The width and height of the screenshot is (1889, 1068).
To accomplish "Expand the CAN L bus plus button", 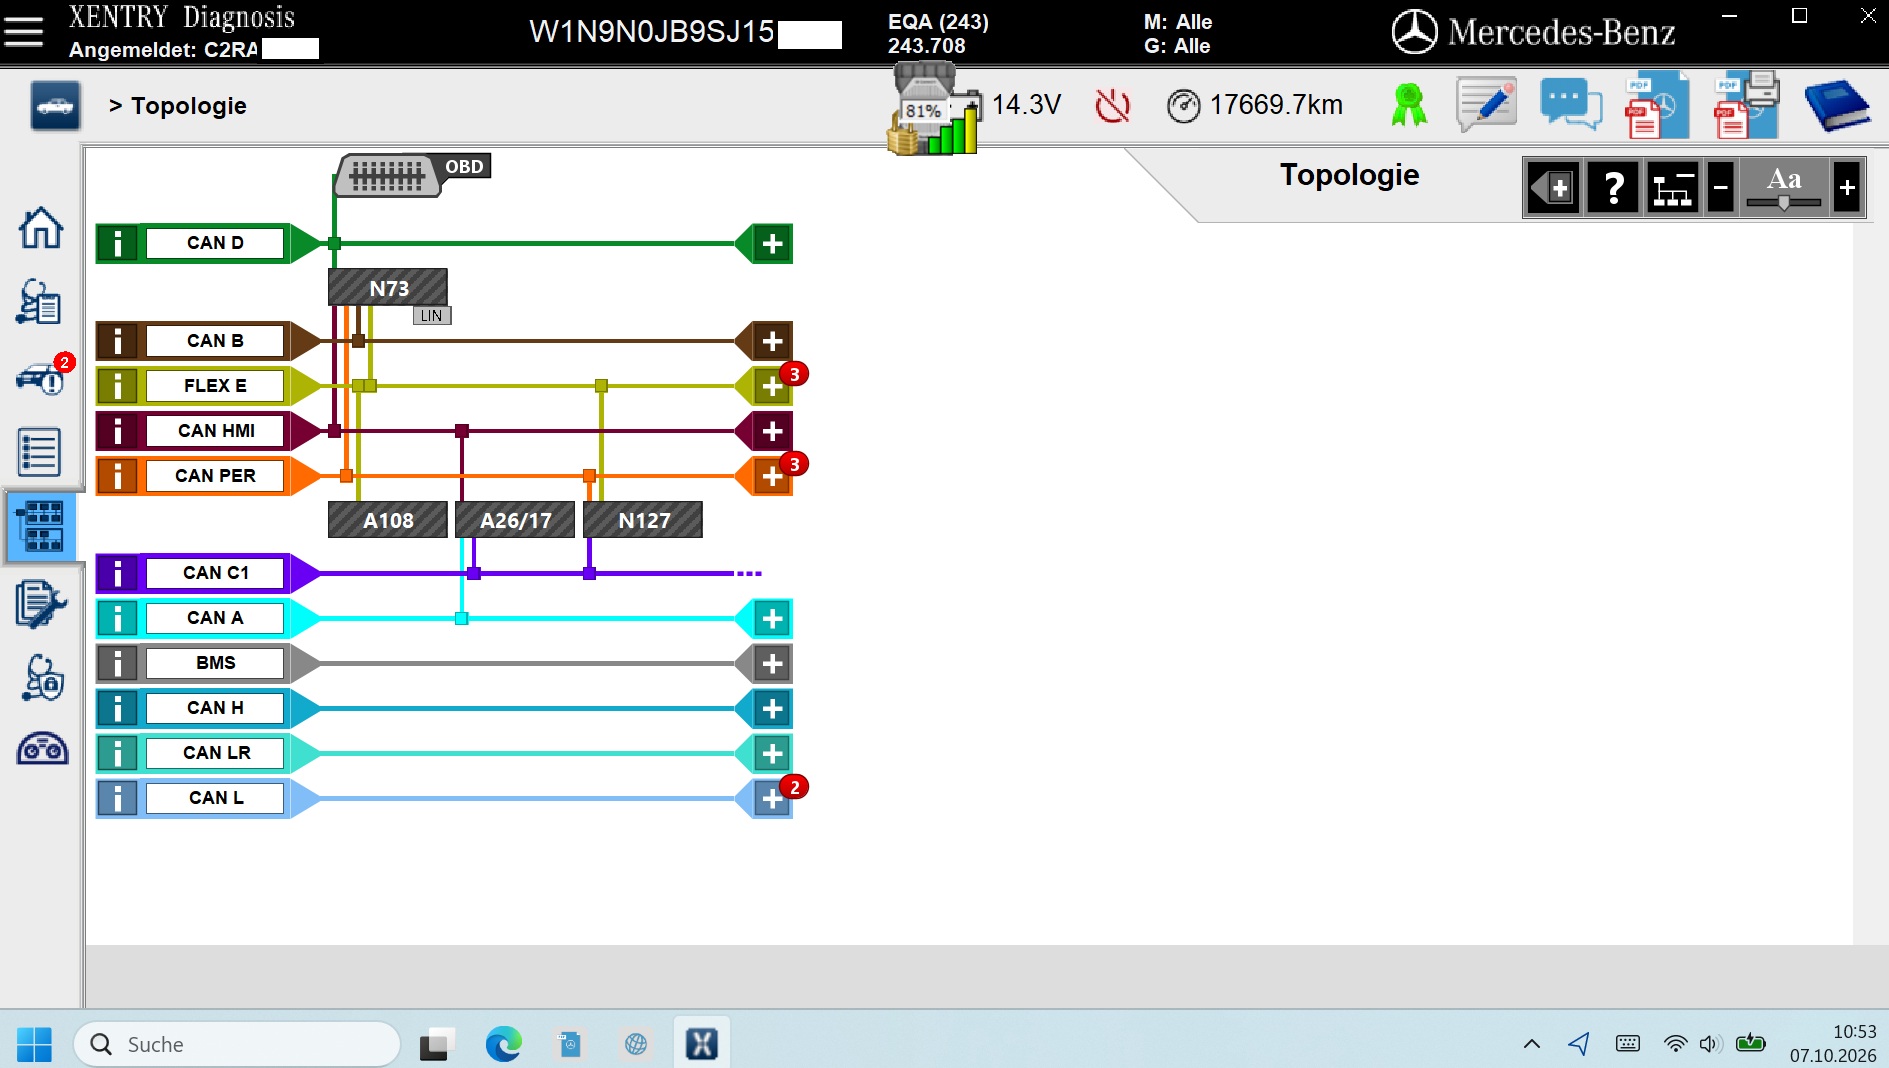I will click(772, 799).
